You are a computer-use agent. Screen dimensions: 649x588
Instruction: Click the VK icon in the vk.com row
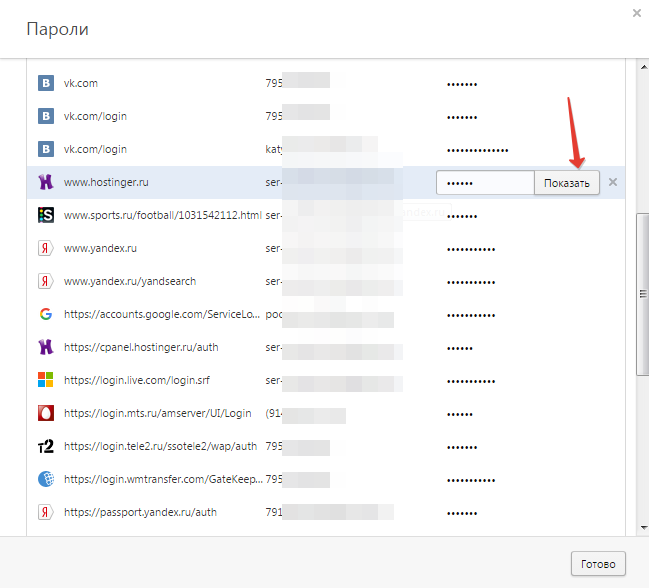[46, 83]
